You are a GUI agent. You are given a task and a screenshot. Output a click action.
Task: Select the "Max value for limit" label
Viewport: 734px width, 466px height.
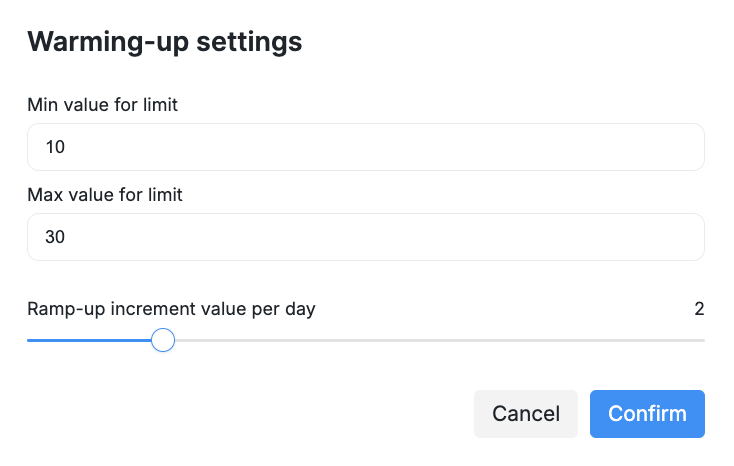[105, 194]
